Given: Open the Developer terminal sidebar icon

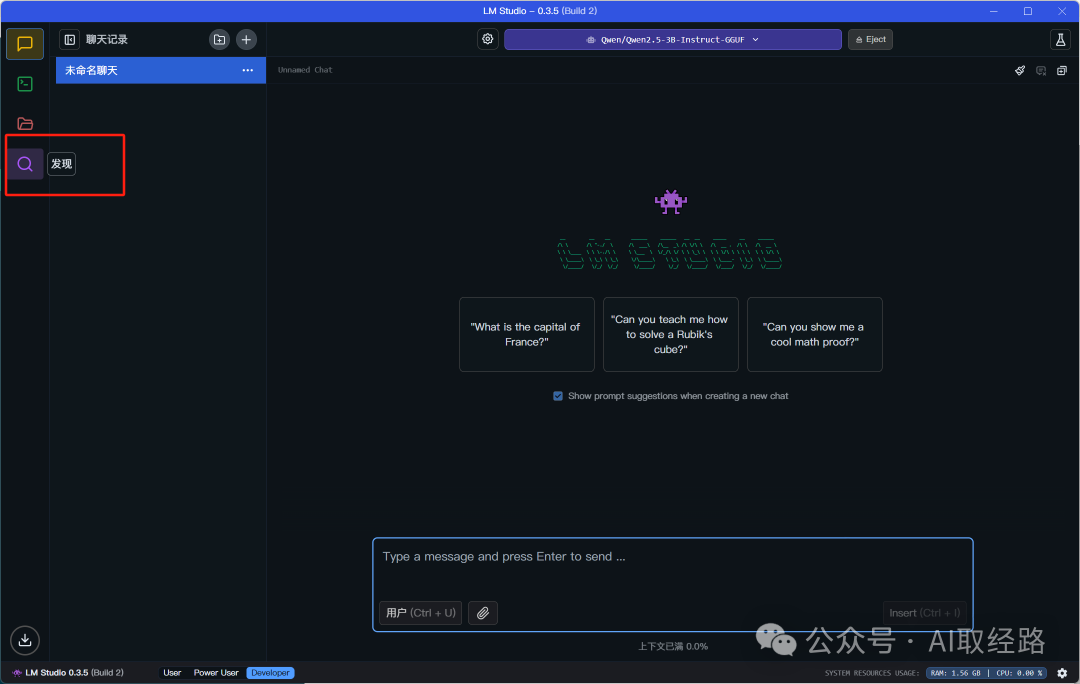Looking at the screenshot, I should tap(25, 84).
